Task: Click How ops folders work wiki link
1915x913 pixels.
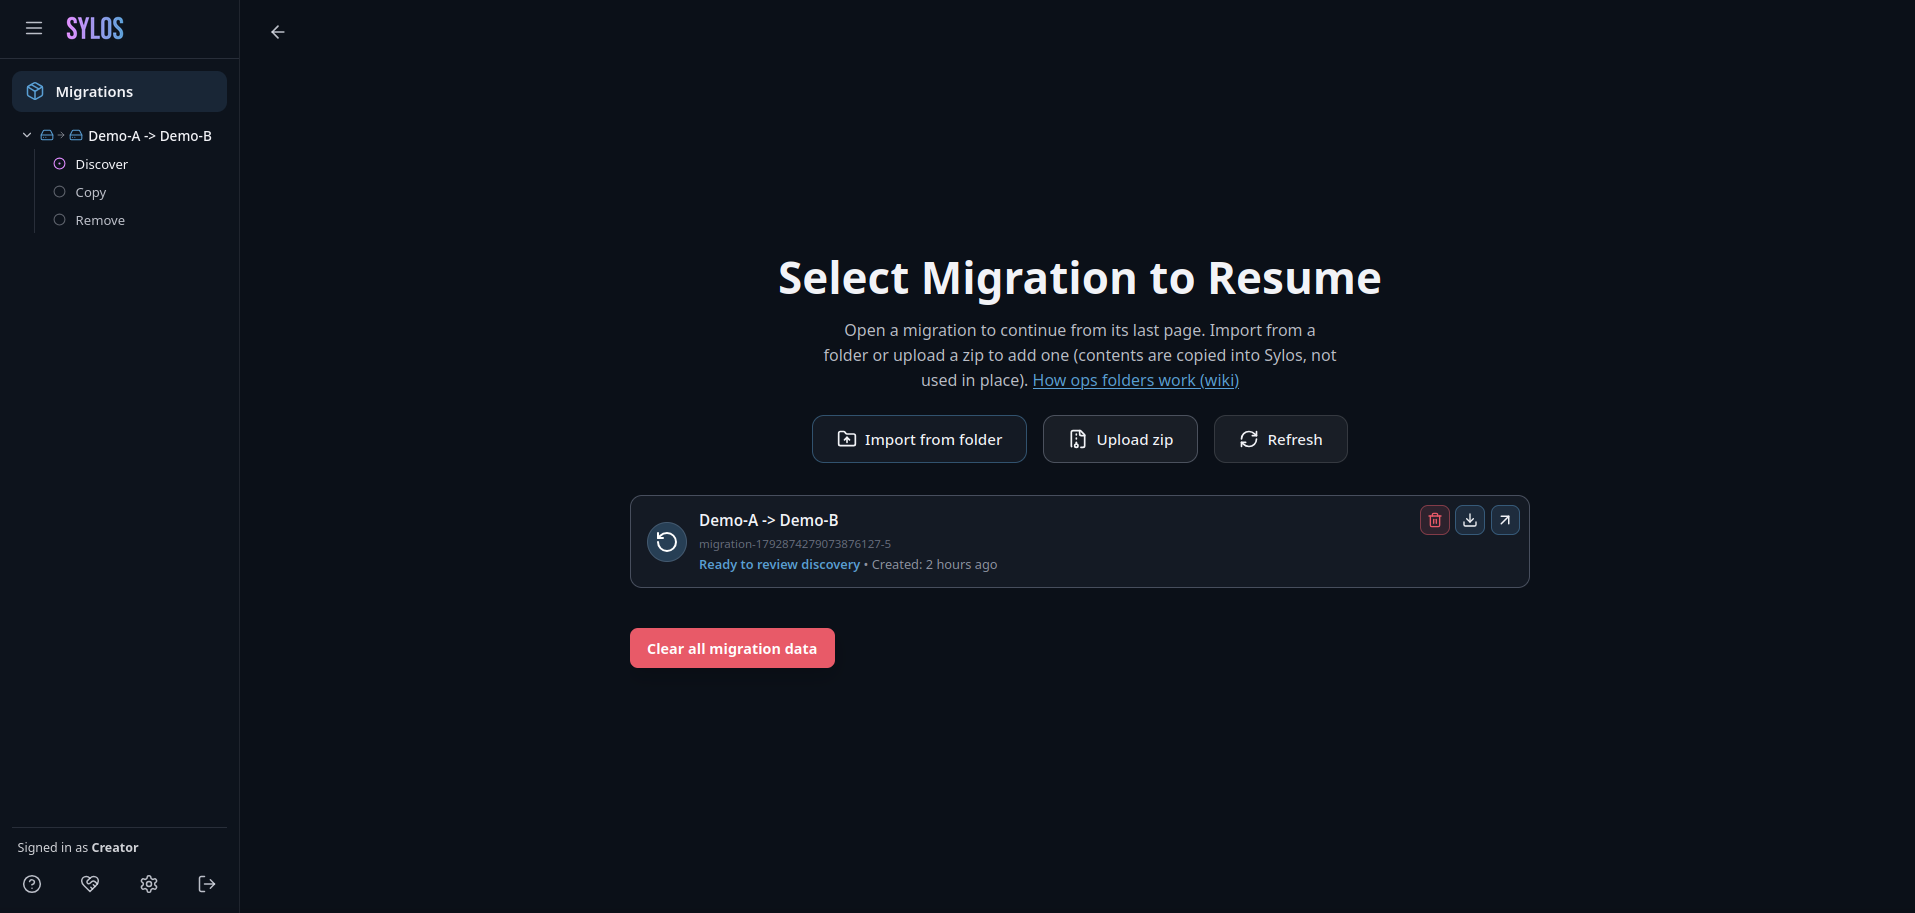Action: point(1136,380)
